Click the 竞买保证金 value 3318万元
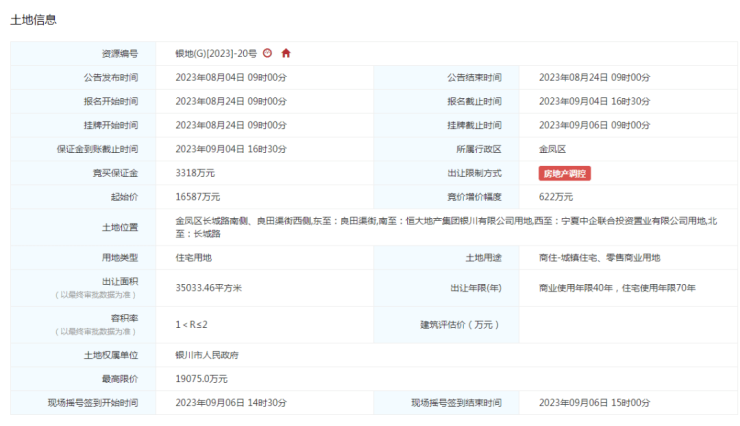The width and height of the screenshot is (740, 426). 197,173
